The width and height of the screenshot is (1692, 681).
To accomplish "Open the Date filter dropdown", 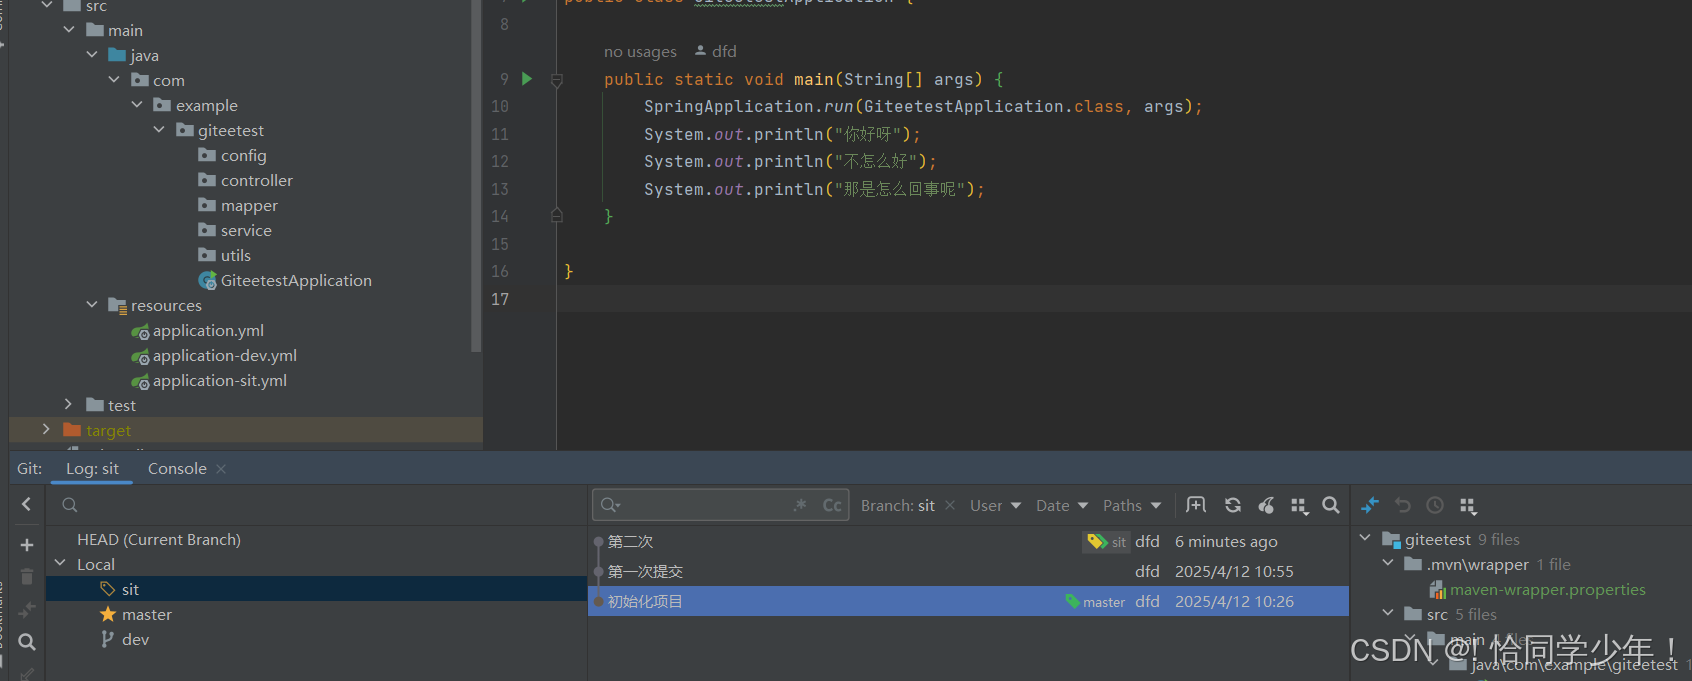I will pyautogui.click(x=1062, y=506).
